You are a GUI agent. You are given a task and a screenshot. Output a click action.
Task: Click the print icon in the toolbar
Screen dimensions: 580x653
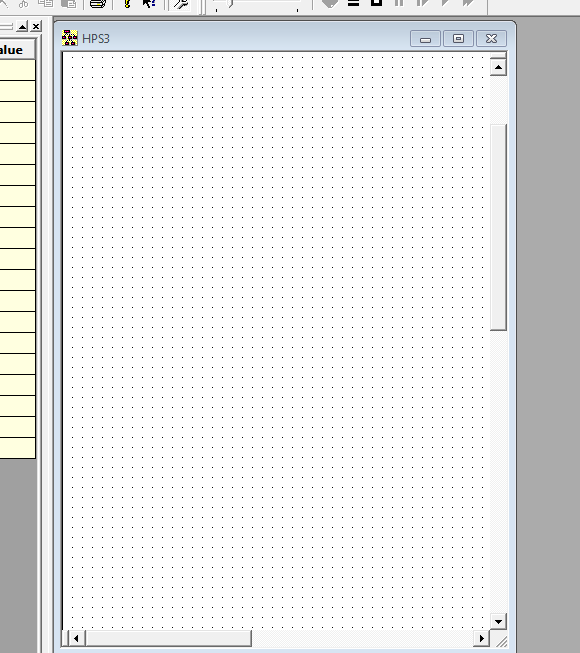tap(98, 3)
